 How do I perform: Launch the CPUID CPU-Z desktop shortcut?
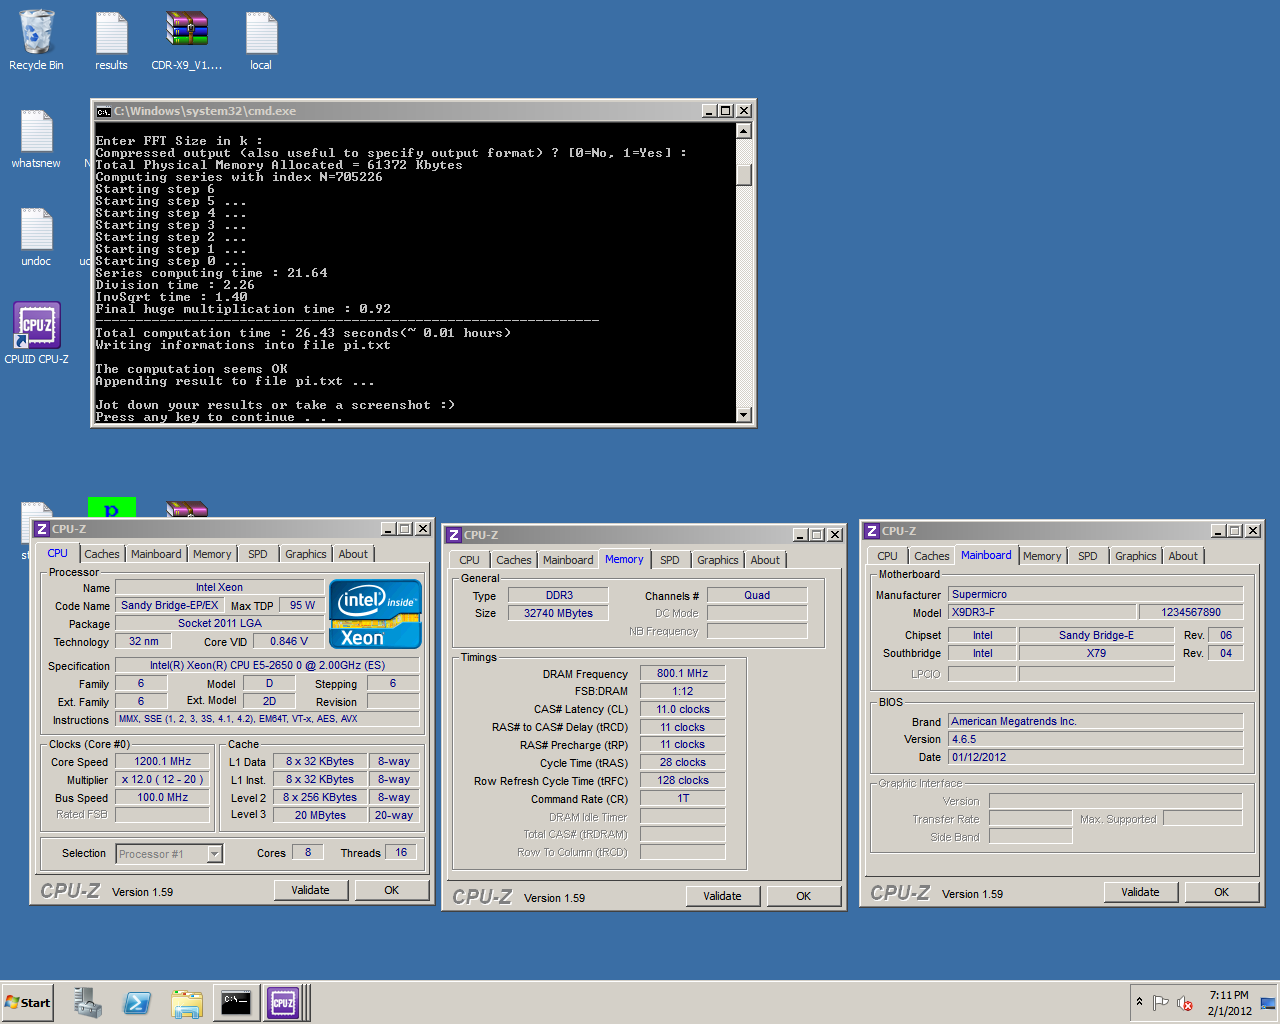37,333
